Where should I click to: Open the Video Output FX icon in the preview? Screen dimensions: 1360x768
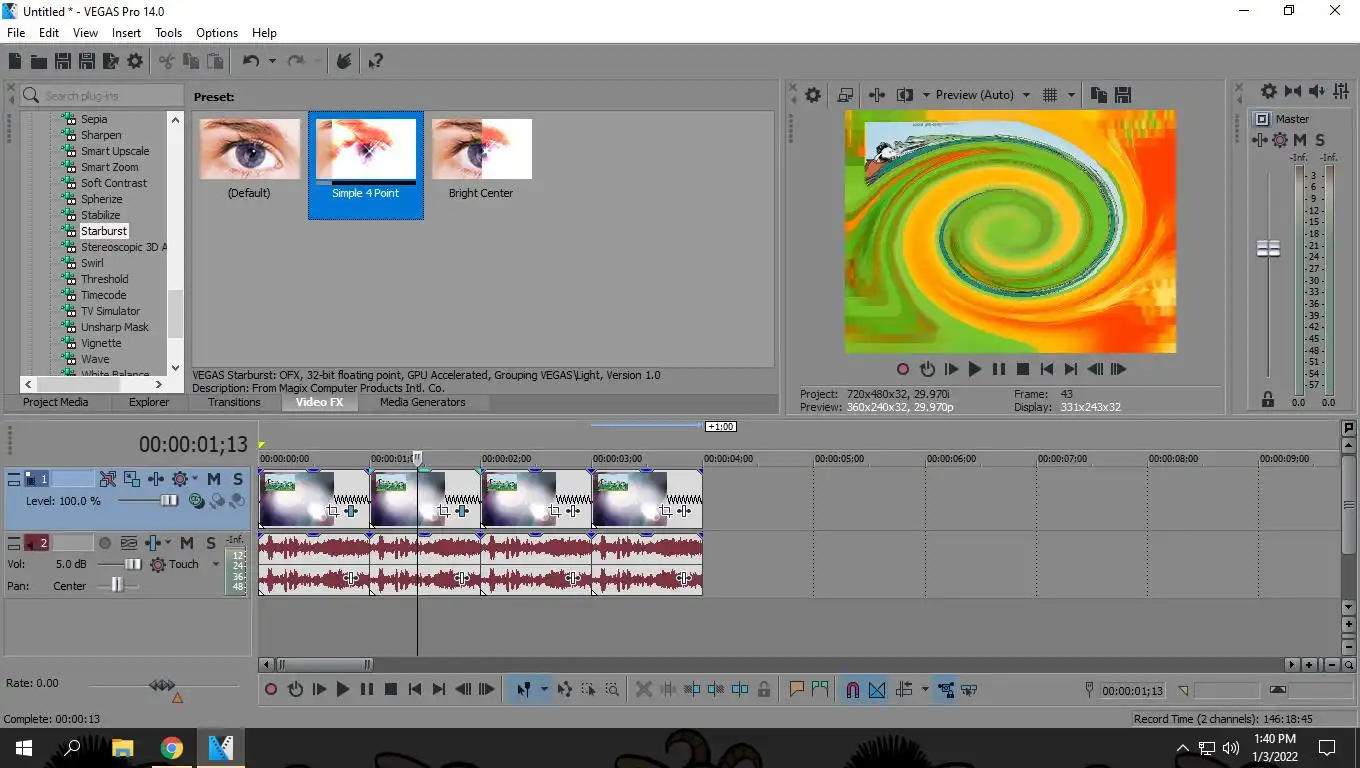click(x=877, y=95)
